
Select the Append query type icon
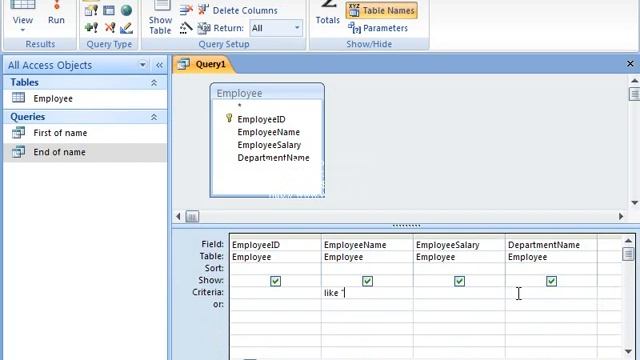coord(91,28)
